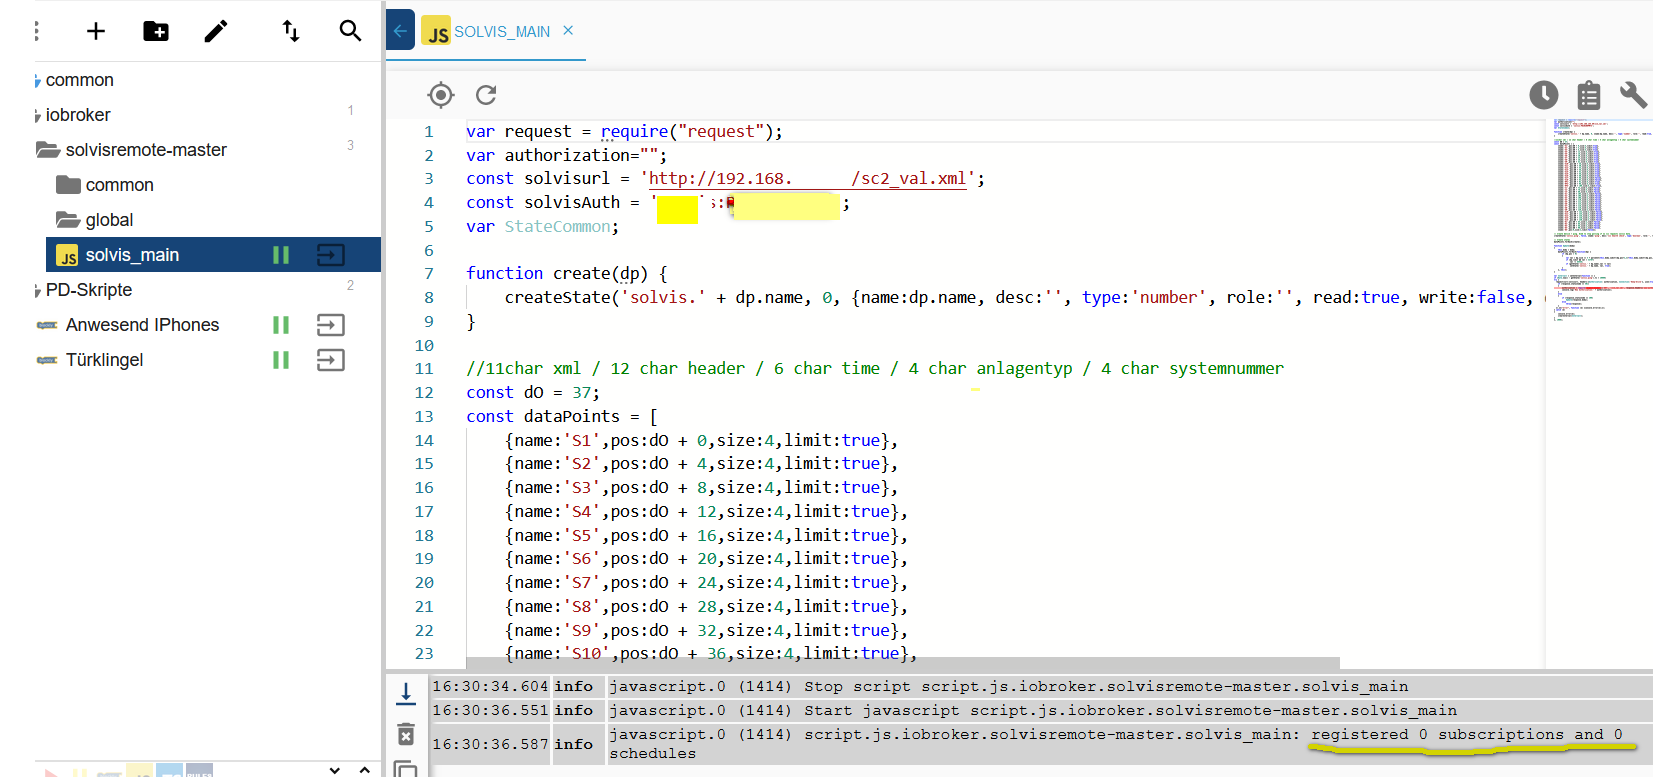Click the 'const dO = 37' line
The image size is (1653, 777).
[x=533, y=393]
